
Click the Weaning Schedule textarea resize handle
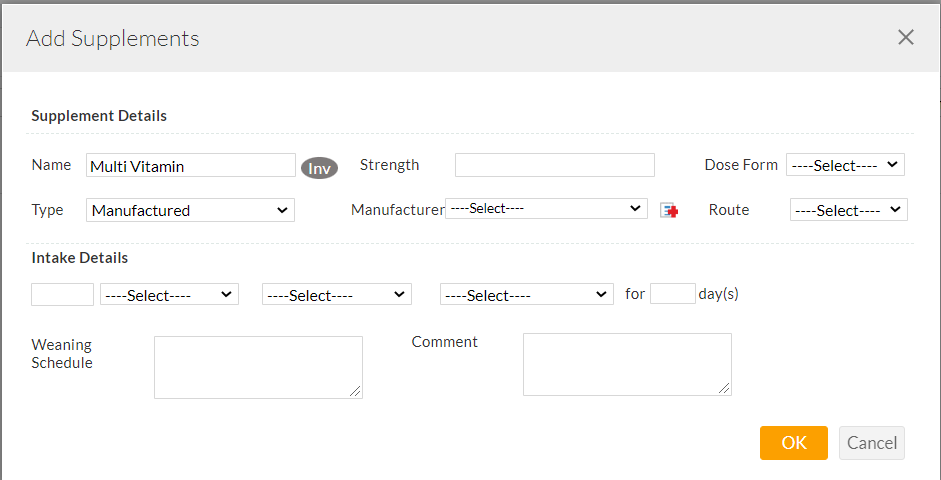coord(355,391)
